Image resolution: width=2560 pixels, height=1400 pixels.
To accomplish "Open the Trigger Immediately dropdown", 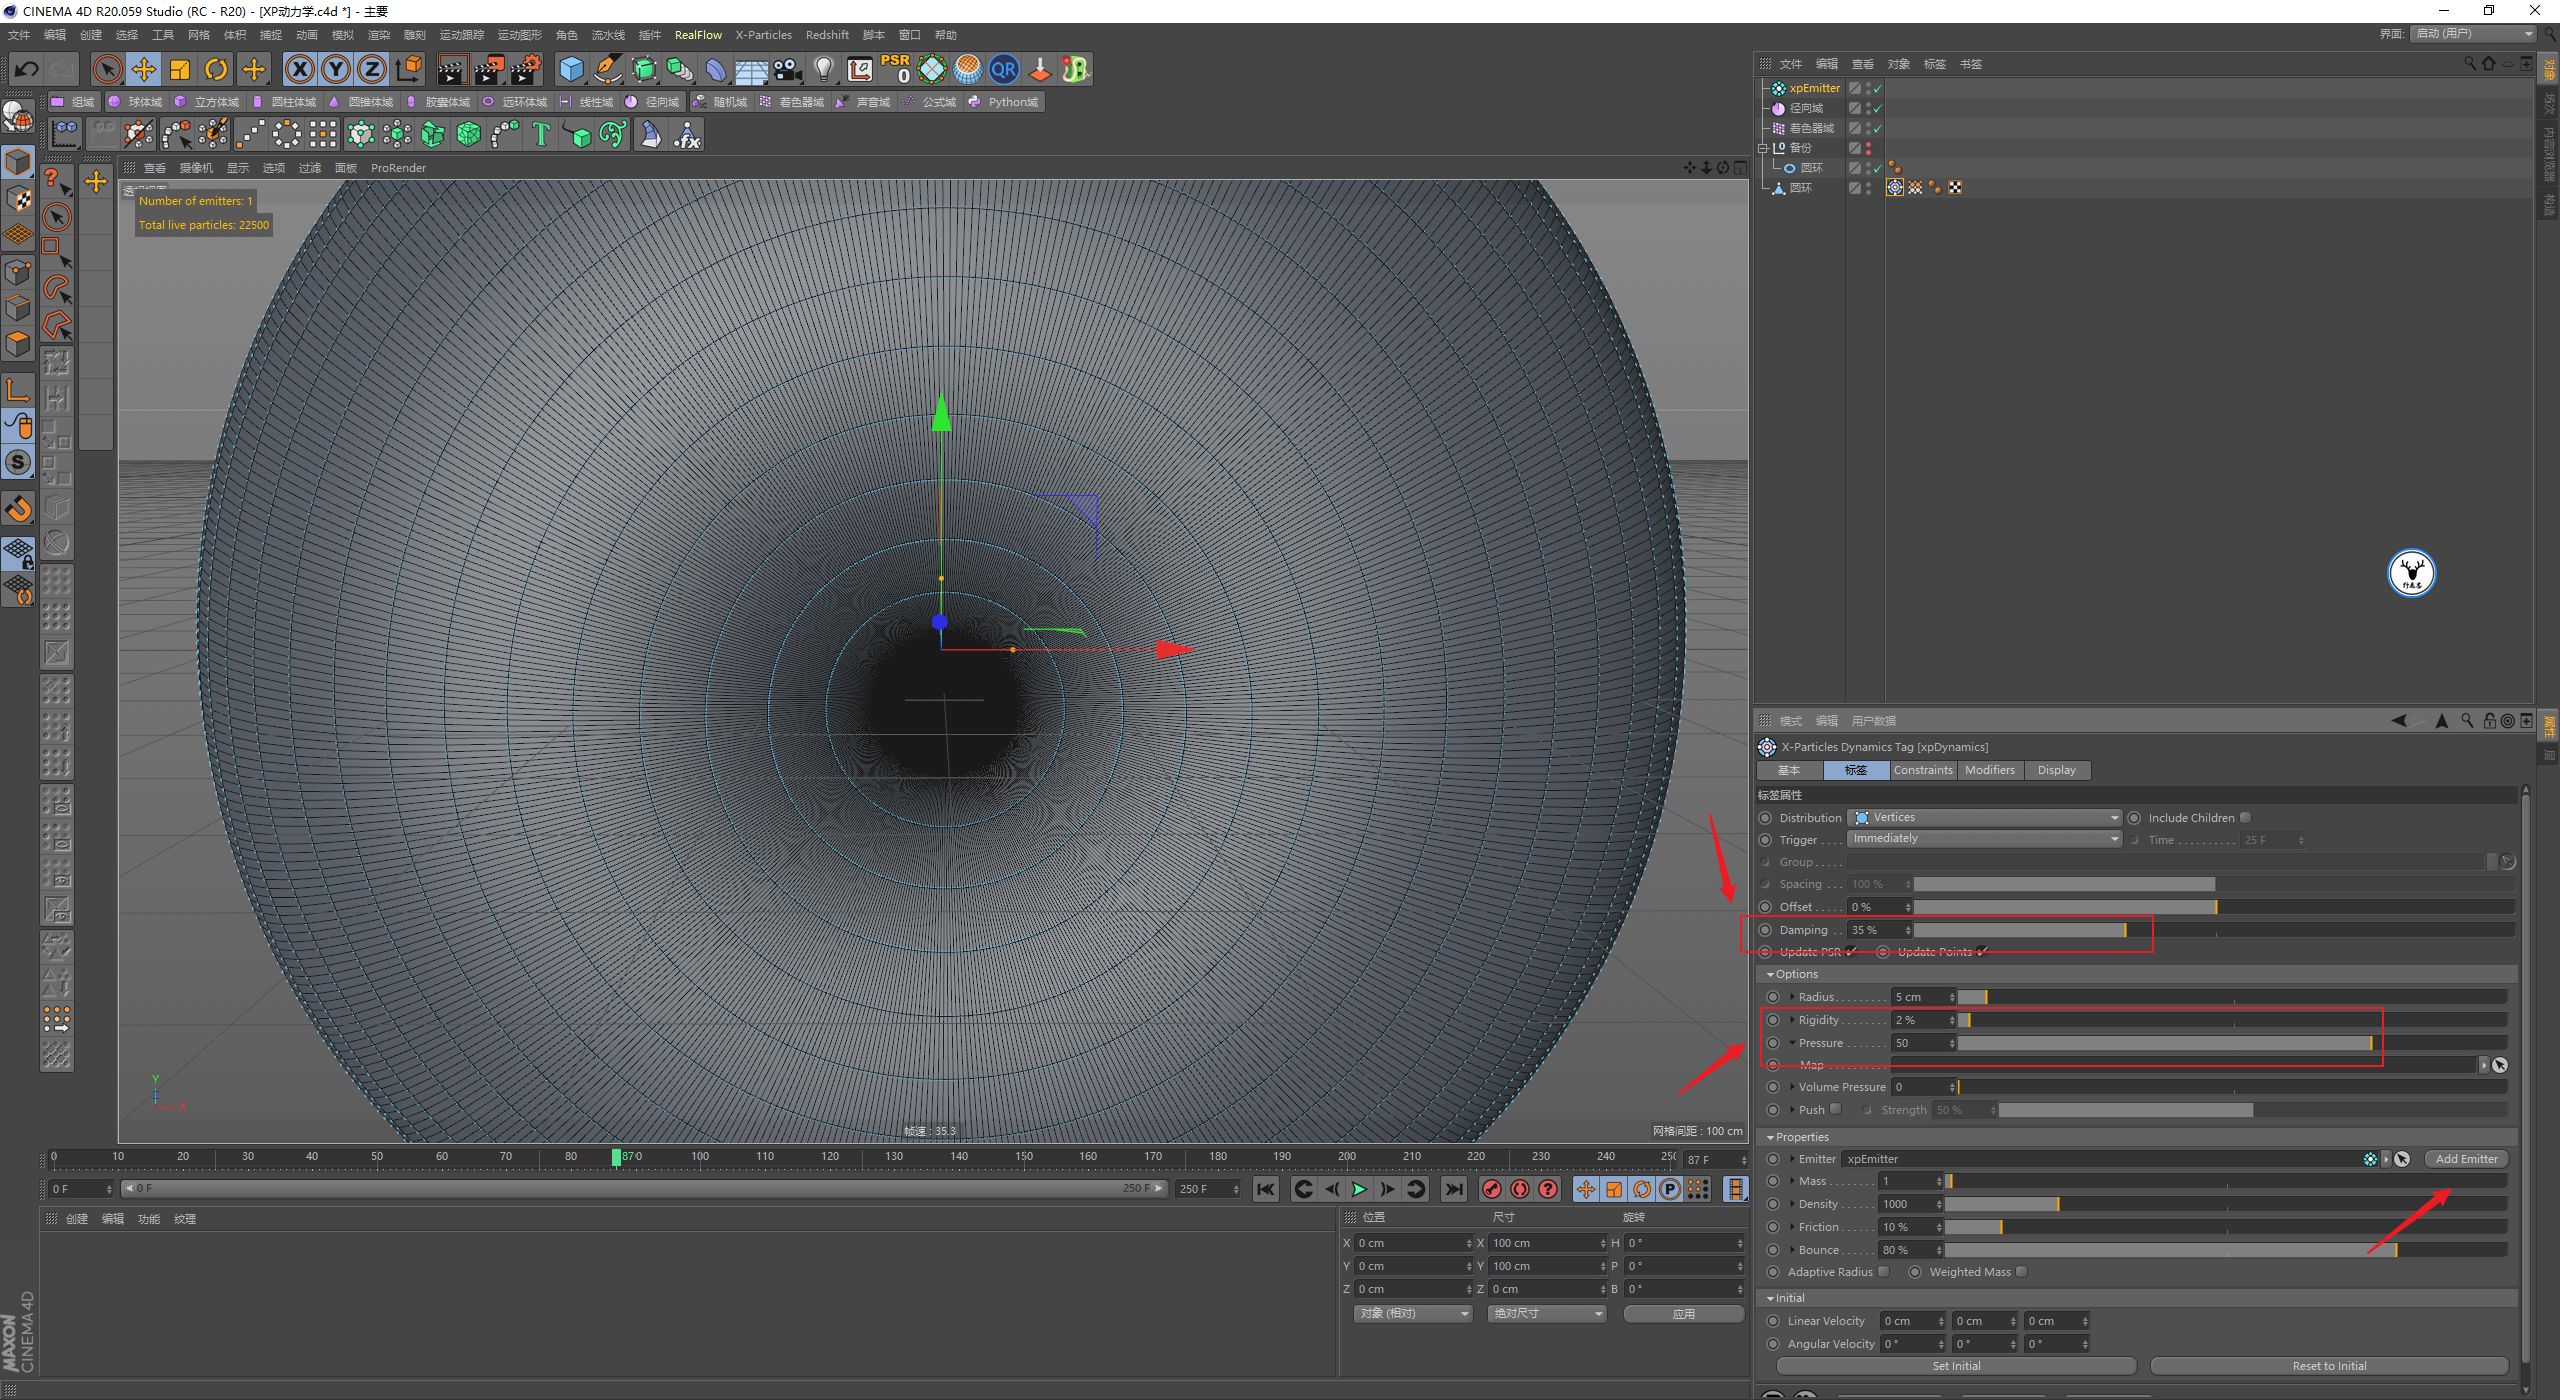I will (1984, 839).
